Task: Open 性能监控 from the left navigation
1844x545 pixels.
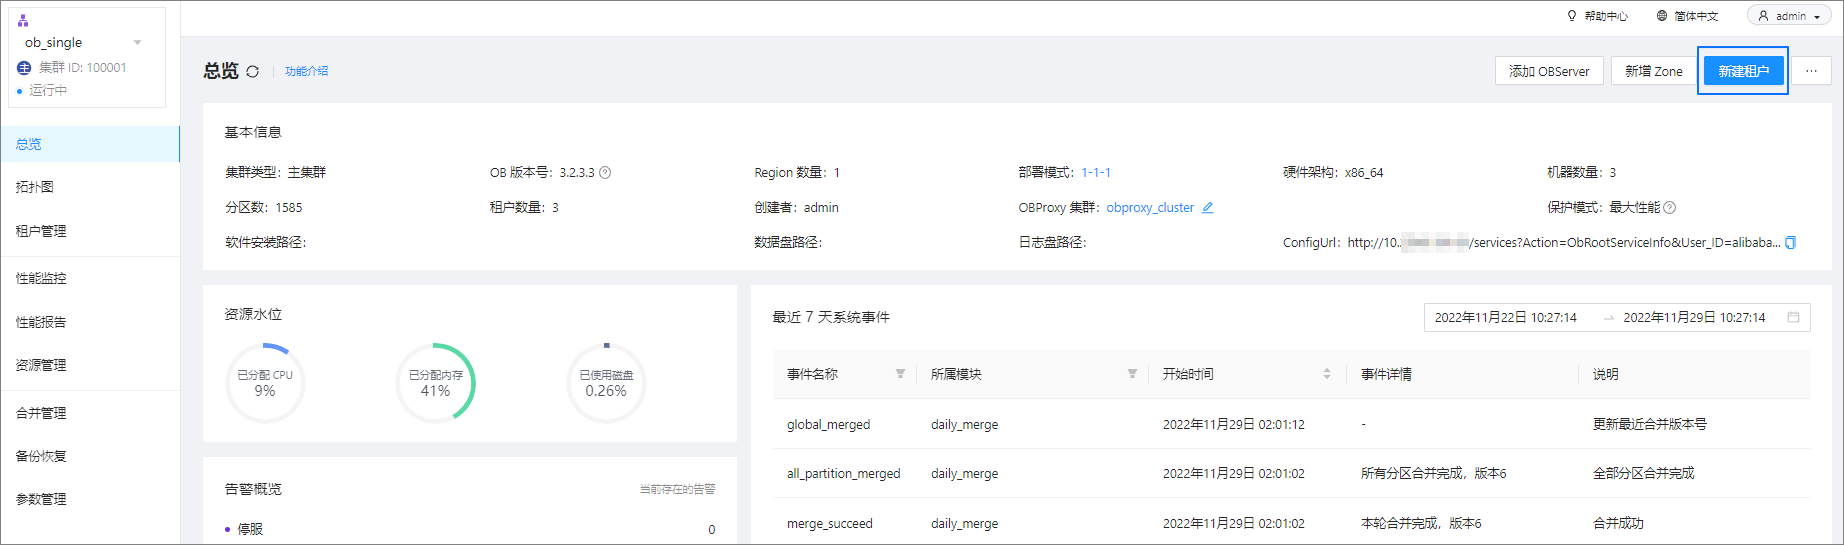Action: pos(41,279)
